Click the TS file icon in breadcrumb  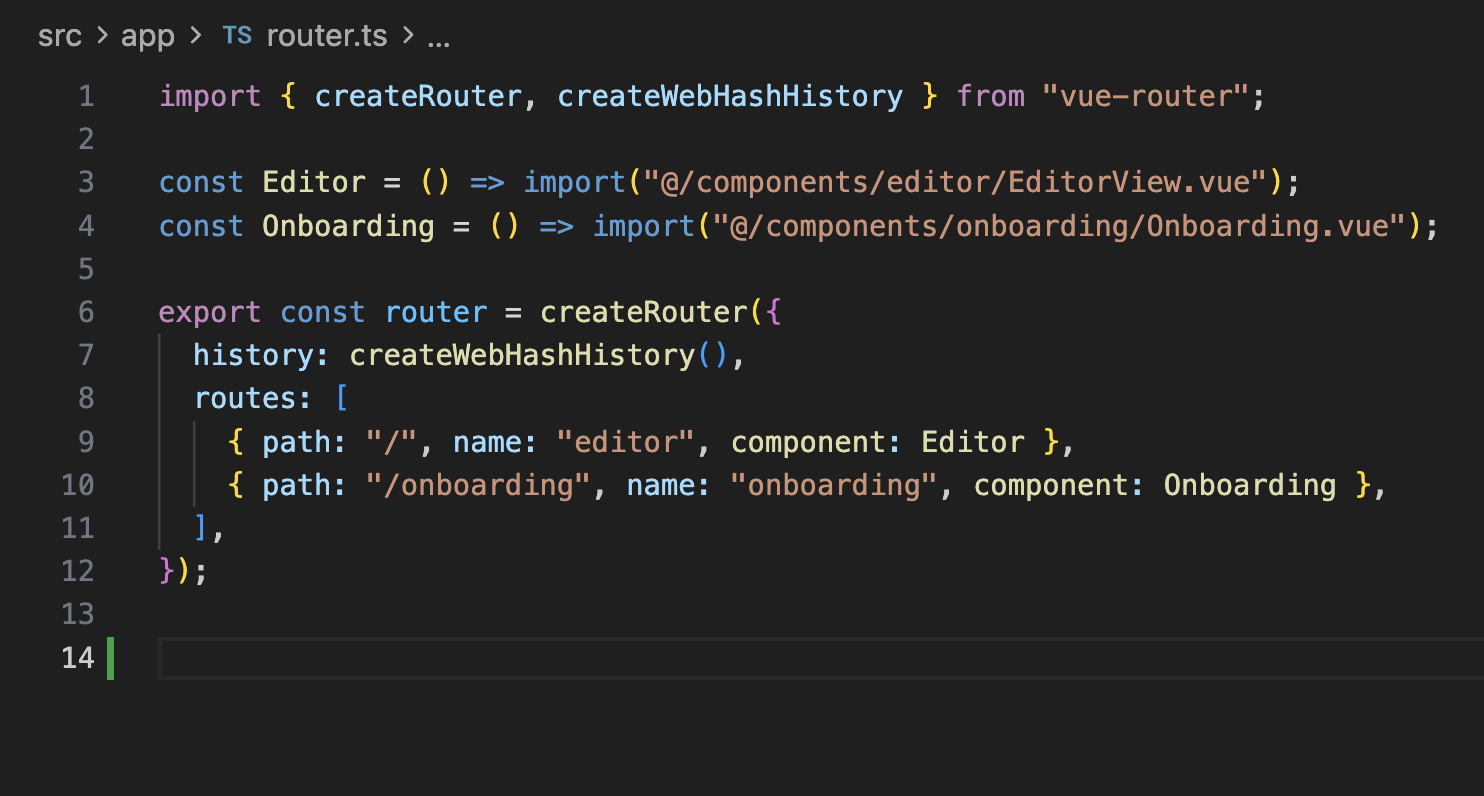point(237,37)
